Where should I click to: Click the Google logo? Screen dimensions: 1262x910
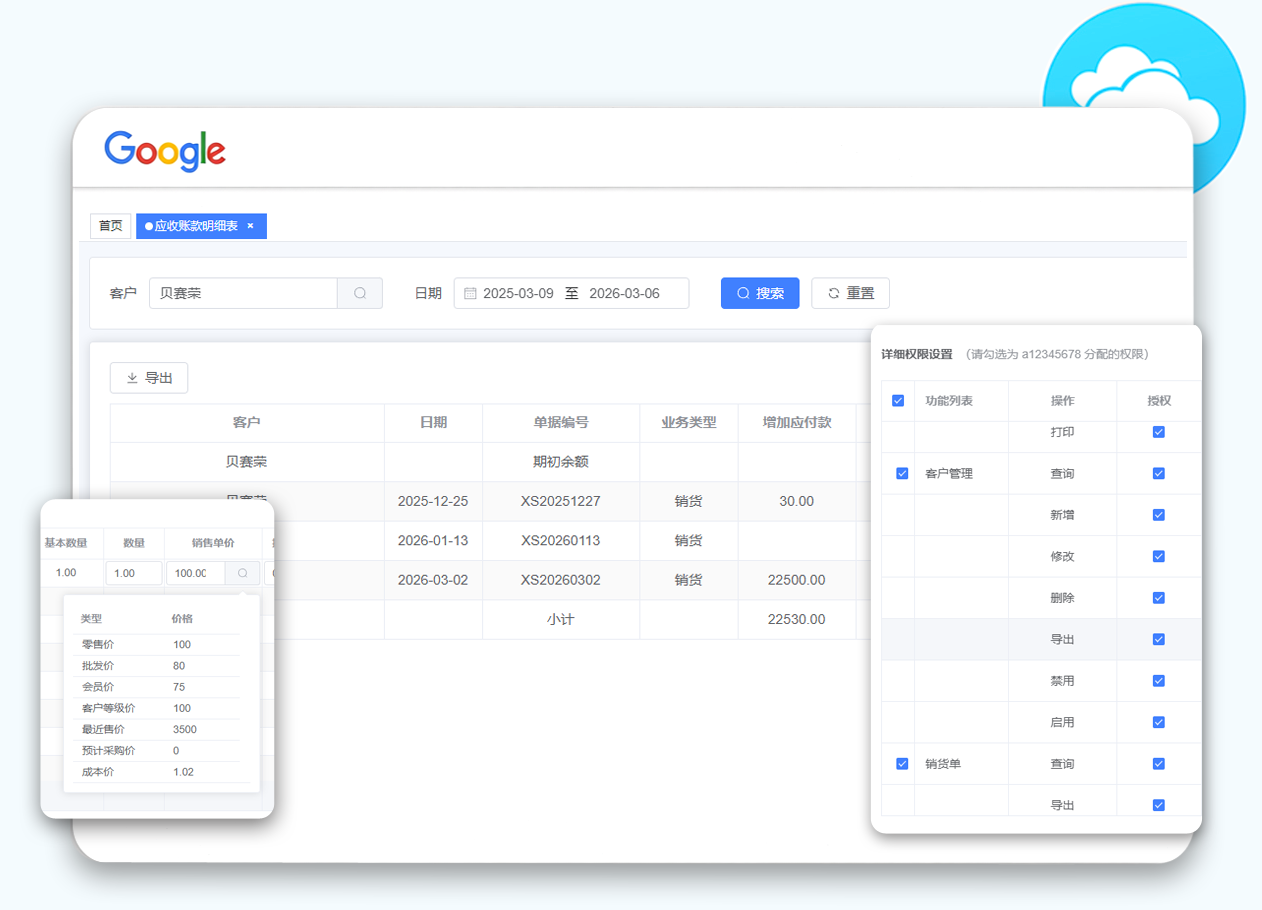click(165, 151)
